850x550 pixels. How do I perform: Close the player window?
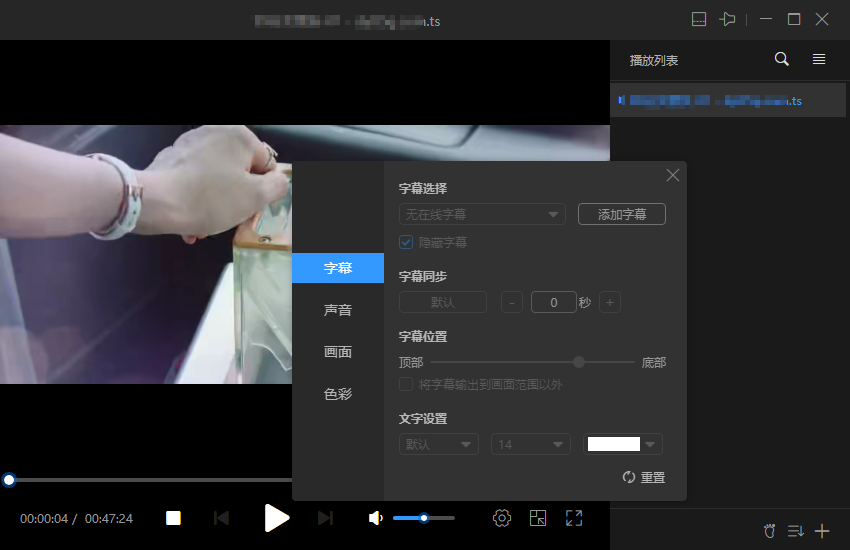tap(822, 20)
